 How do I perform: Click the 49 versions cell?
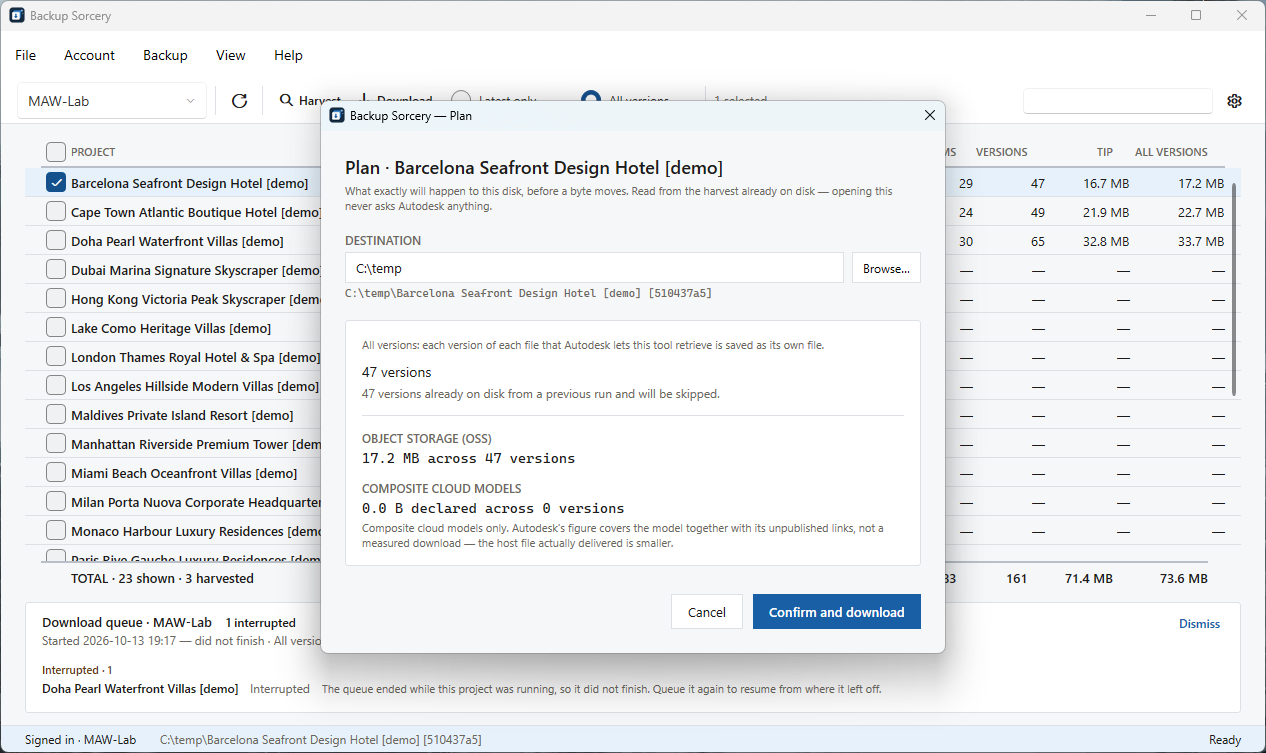1037,213
